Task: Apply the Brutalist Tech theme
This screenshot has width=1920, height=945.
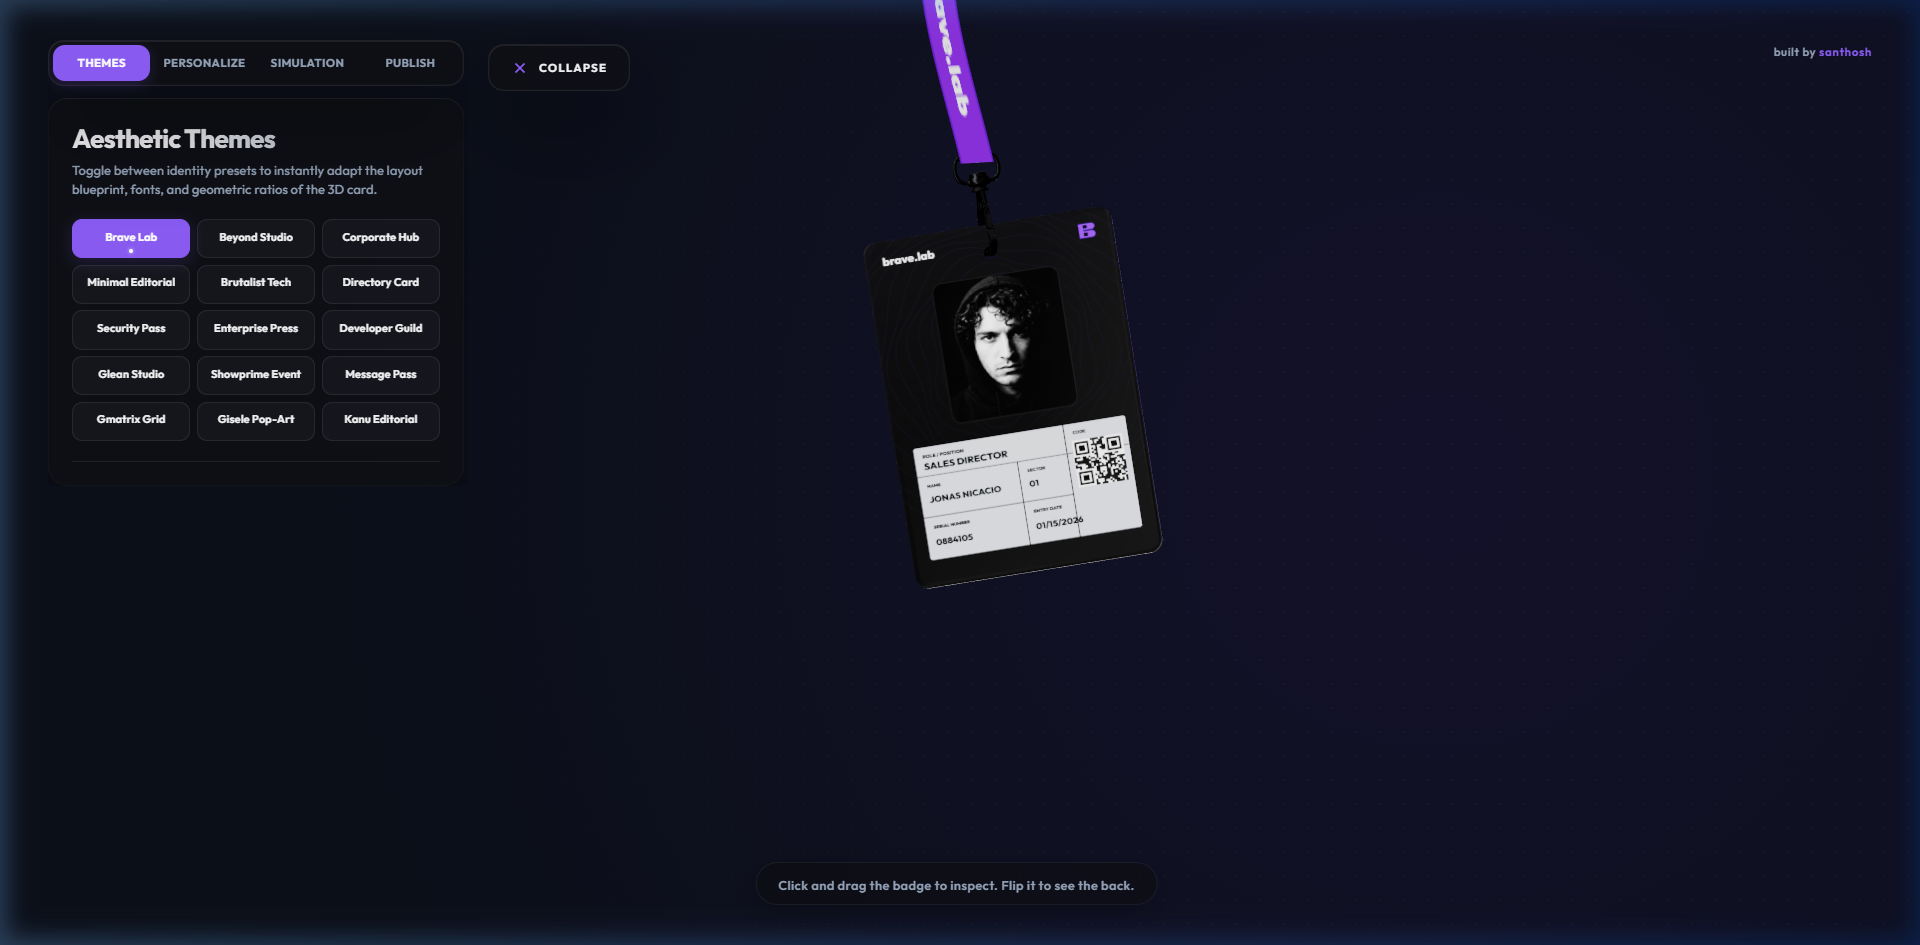Action: pos(256,283)
